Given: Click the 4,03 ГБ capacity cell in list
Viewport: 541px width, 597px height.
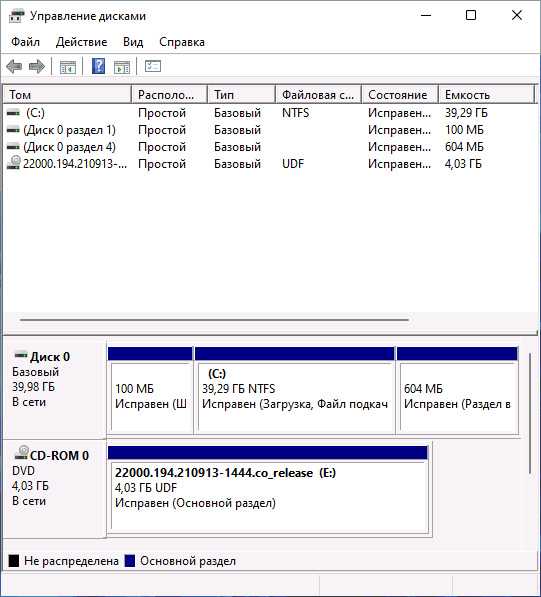Looking at the screenshot, I should click(463, 164).
